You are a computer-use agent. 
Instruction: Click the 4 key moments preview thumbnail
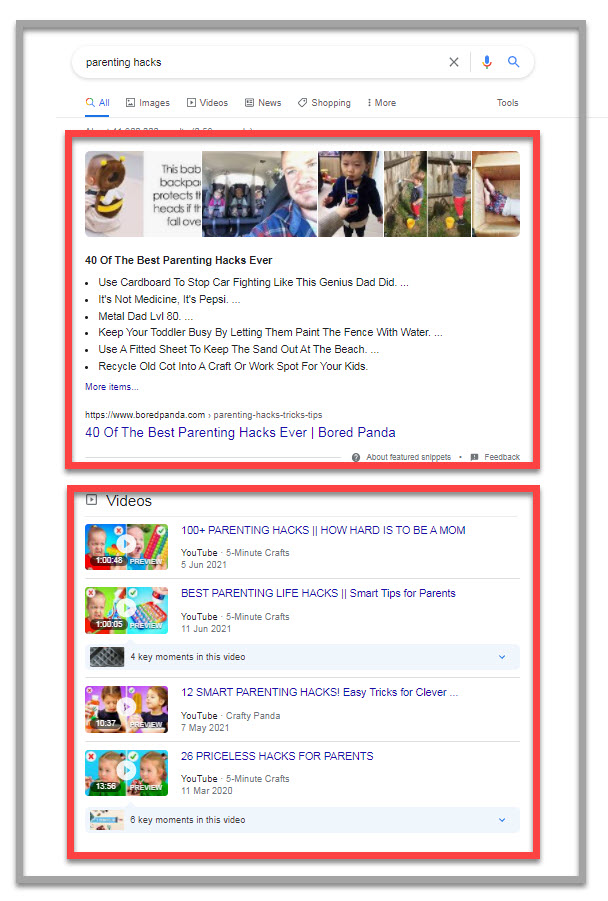(x=107, y=657)
